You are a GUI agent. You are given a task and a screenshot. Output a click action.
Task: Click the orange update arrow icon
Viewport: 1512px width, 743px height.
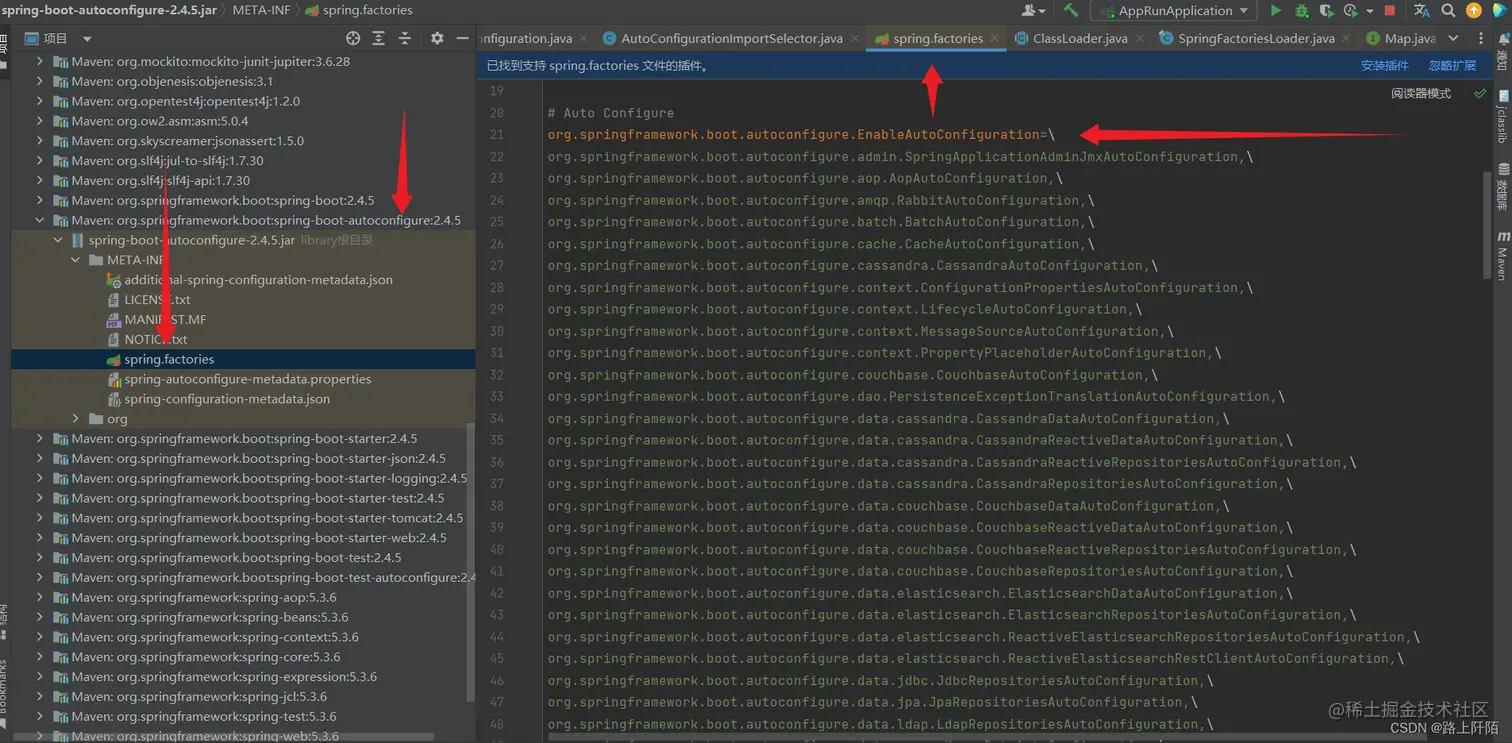1473,10
